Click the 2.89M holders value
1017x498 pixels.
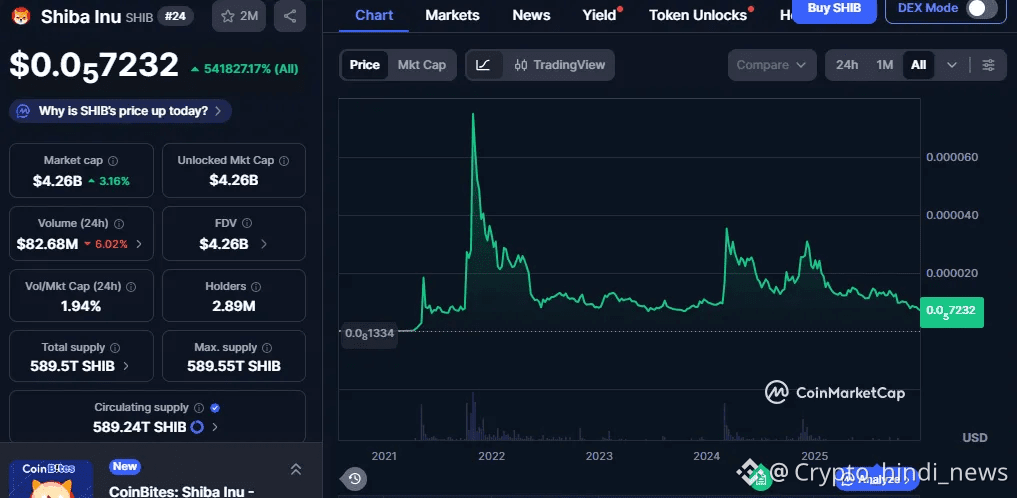[x=233, y=306]
